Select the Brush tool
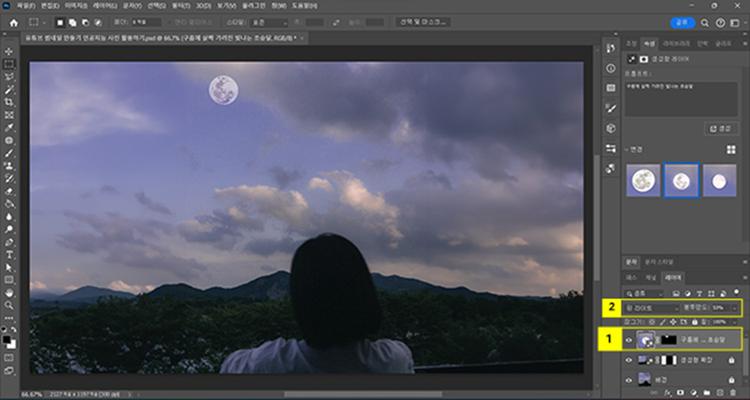This screenshot has width=750, height=400. tap(9, 153)
